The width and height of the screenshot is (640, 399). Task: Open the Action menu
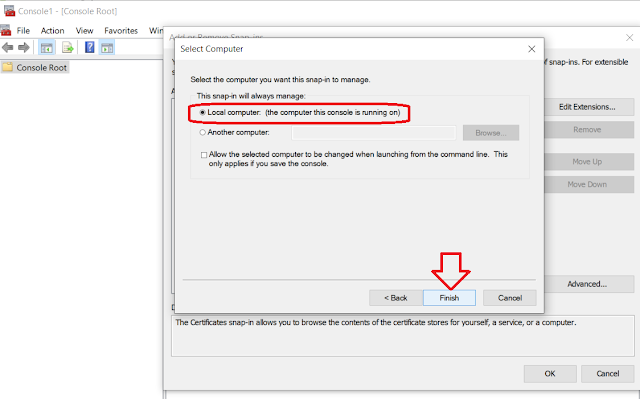52,31
